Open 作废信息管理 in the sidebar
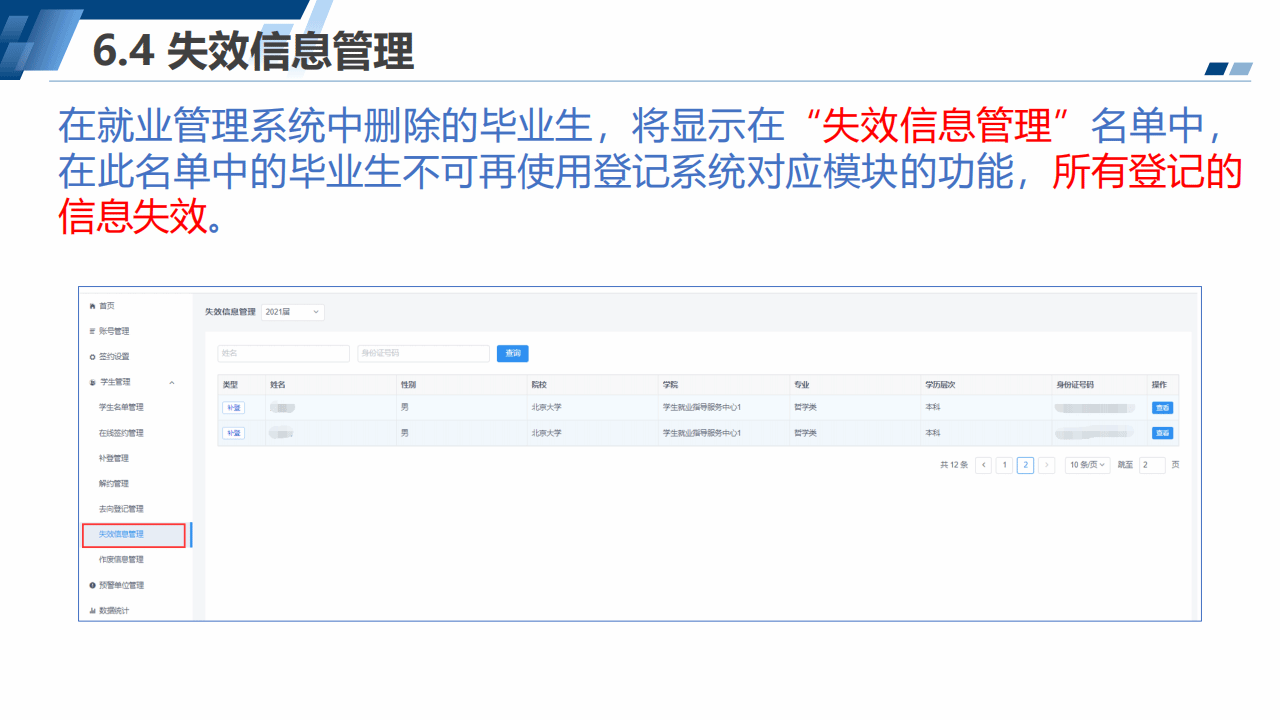1280x720 pixels. point(121,560)
